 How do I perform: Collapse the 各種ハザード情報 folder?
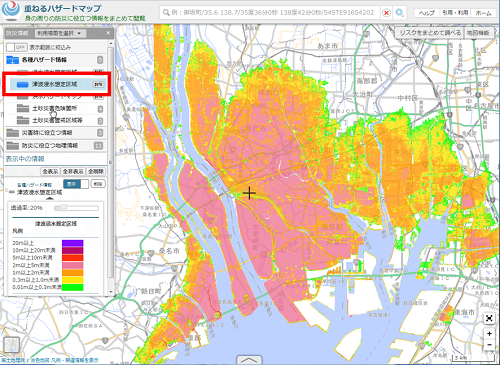click(x=55, y=60)
